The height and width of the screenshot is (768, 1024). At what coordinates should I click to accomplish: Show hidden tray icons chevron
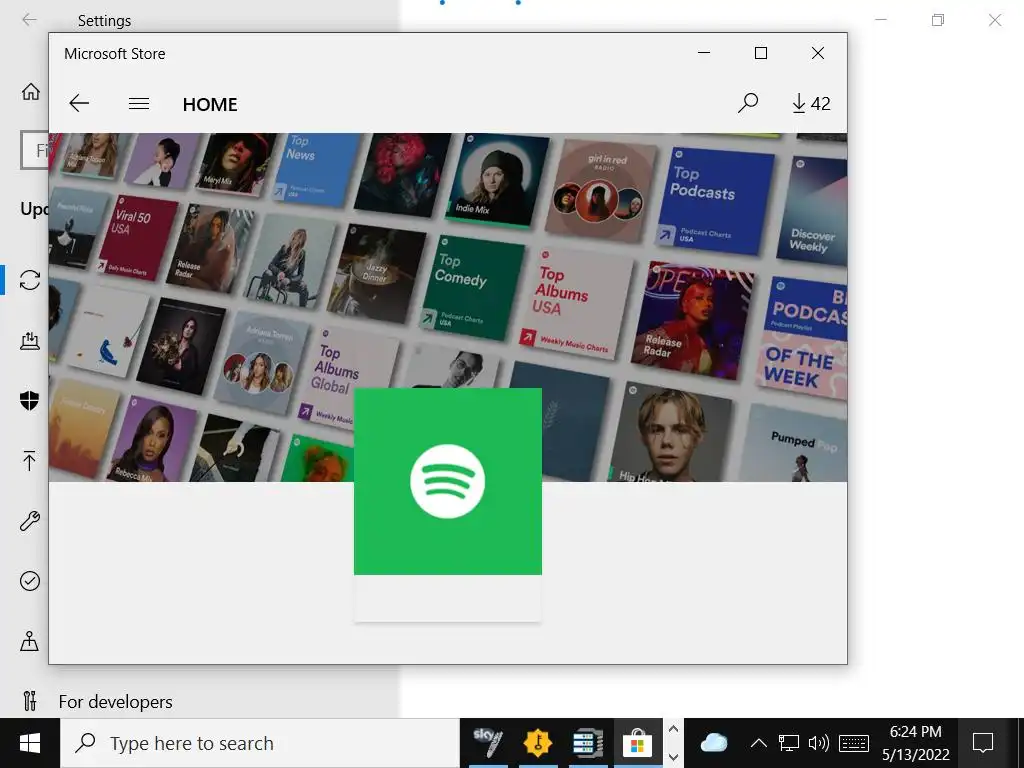tap(758, 743)
